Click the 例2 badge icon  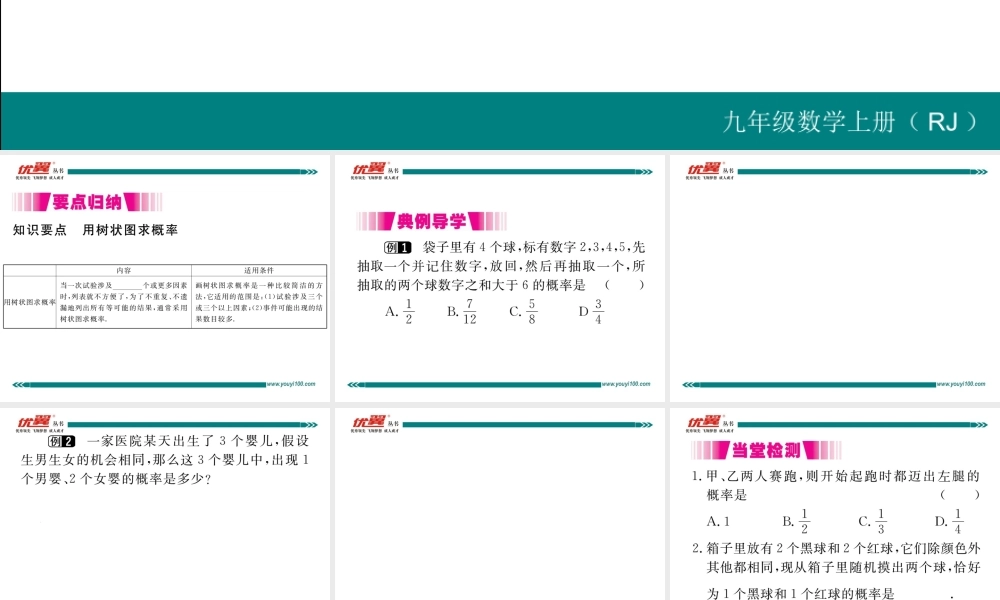(x=62, y=441)
